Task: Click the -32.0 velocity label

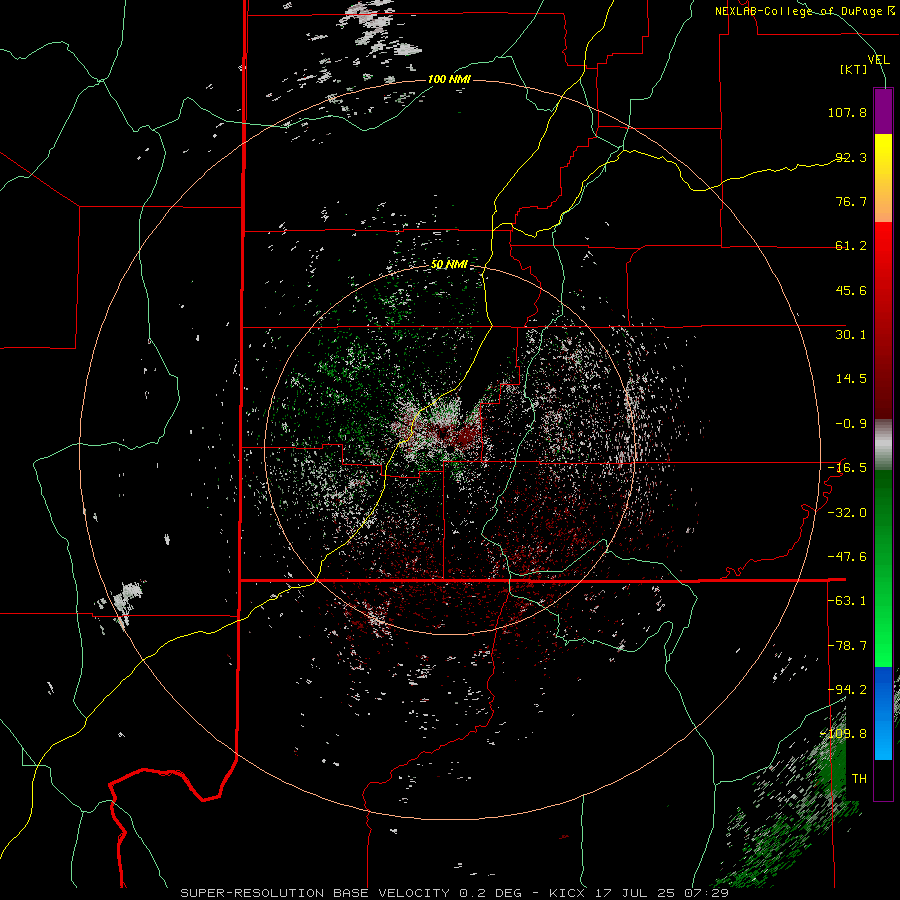Action: [847, 513]
